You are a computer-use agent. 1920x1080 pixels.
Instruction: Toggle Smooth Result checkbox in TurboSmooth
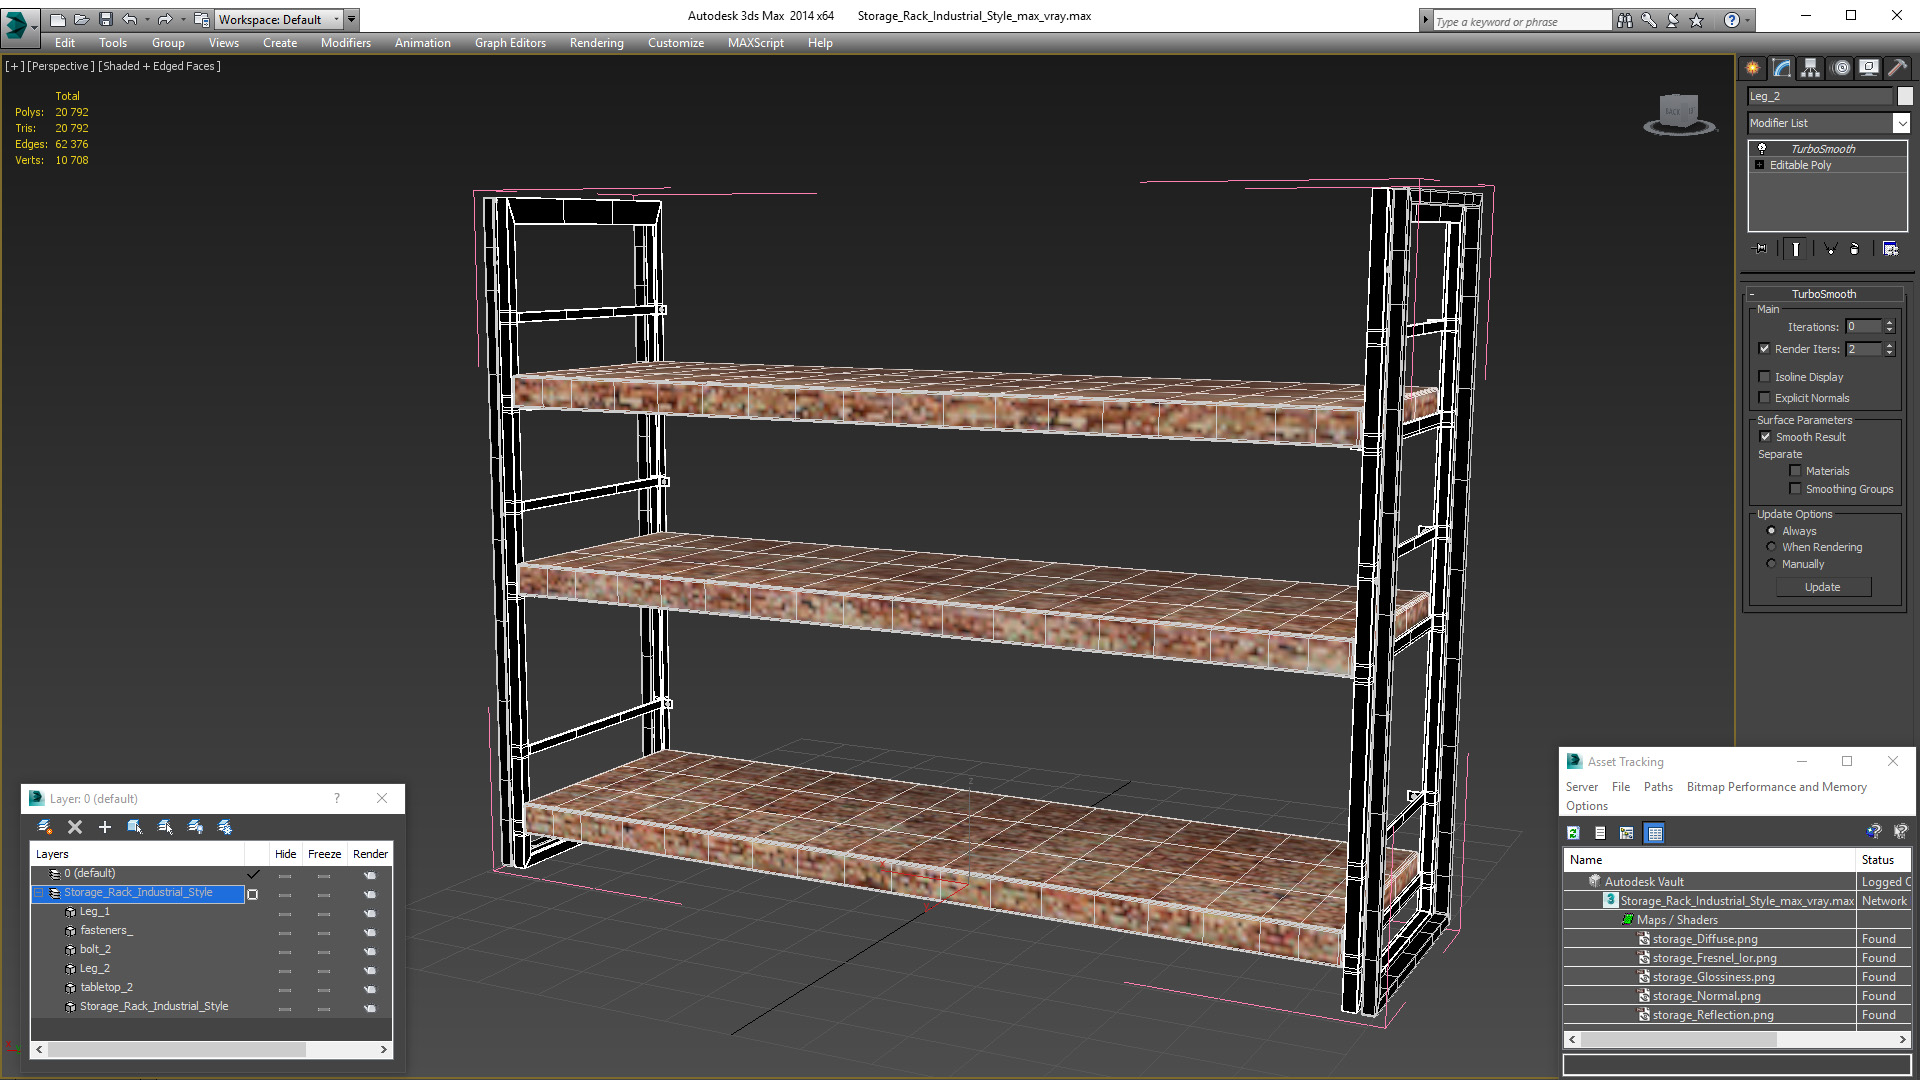click(x=1766, y=436)
